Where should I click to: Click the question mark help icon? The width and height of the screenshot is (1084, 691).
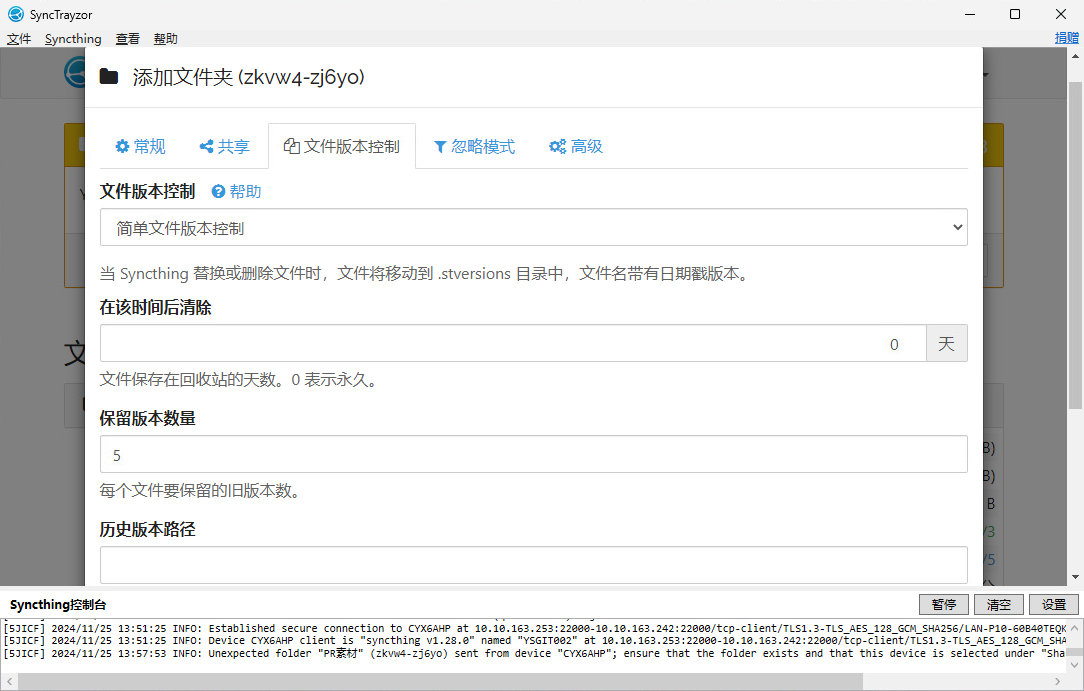(x=218, y=191)
